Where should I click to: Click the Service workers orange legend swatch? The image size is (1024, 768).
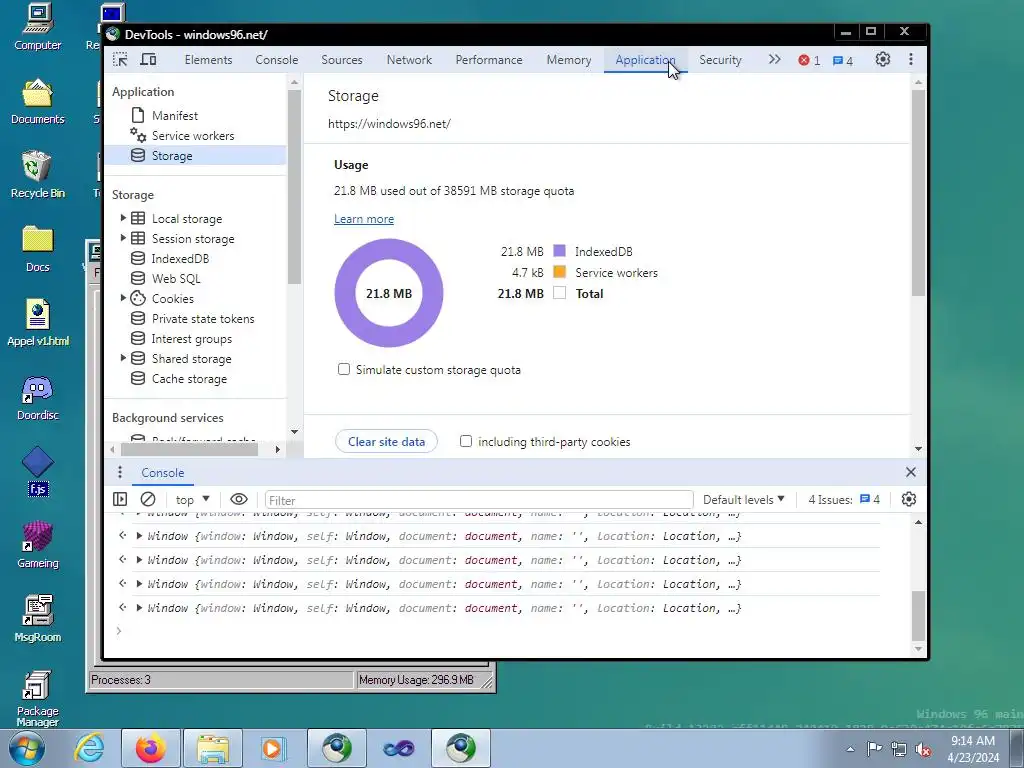559,272
